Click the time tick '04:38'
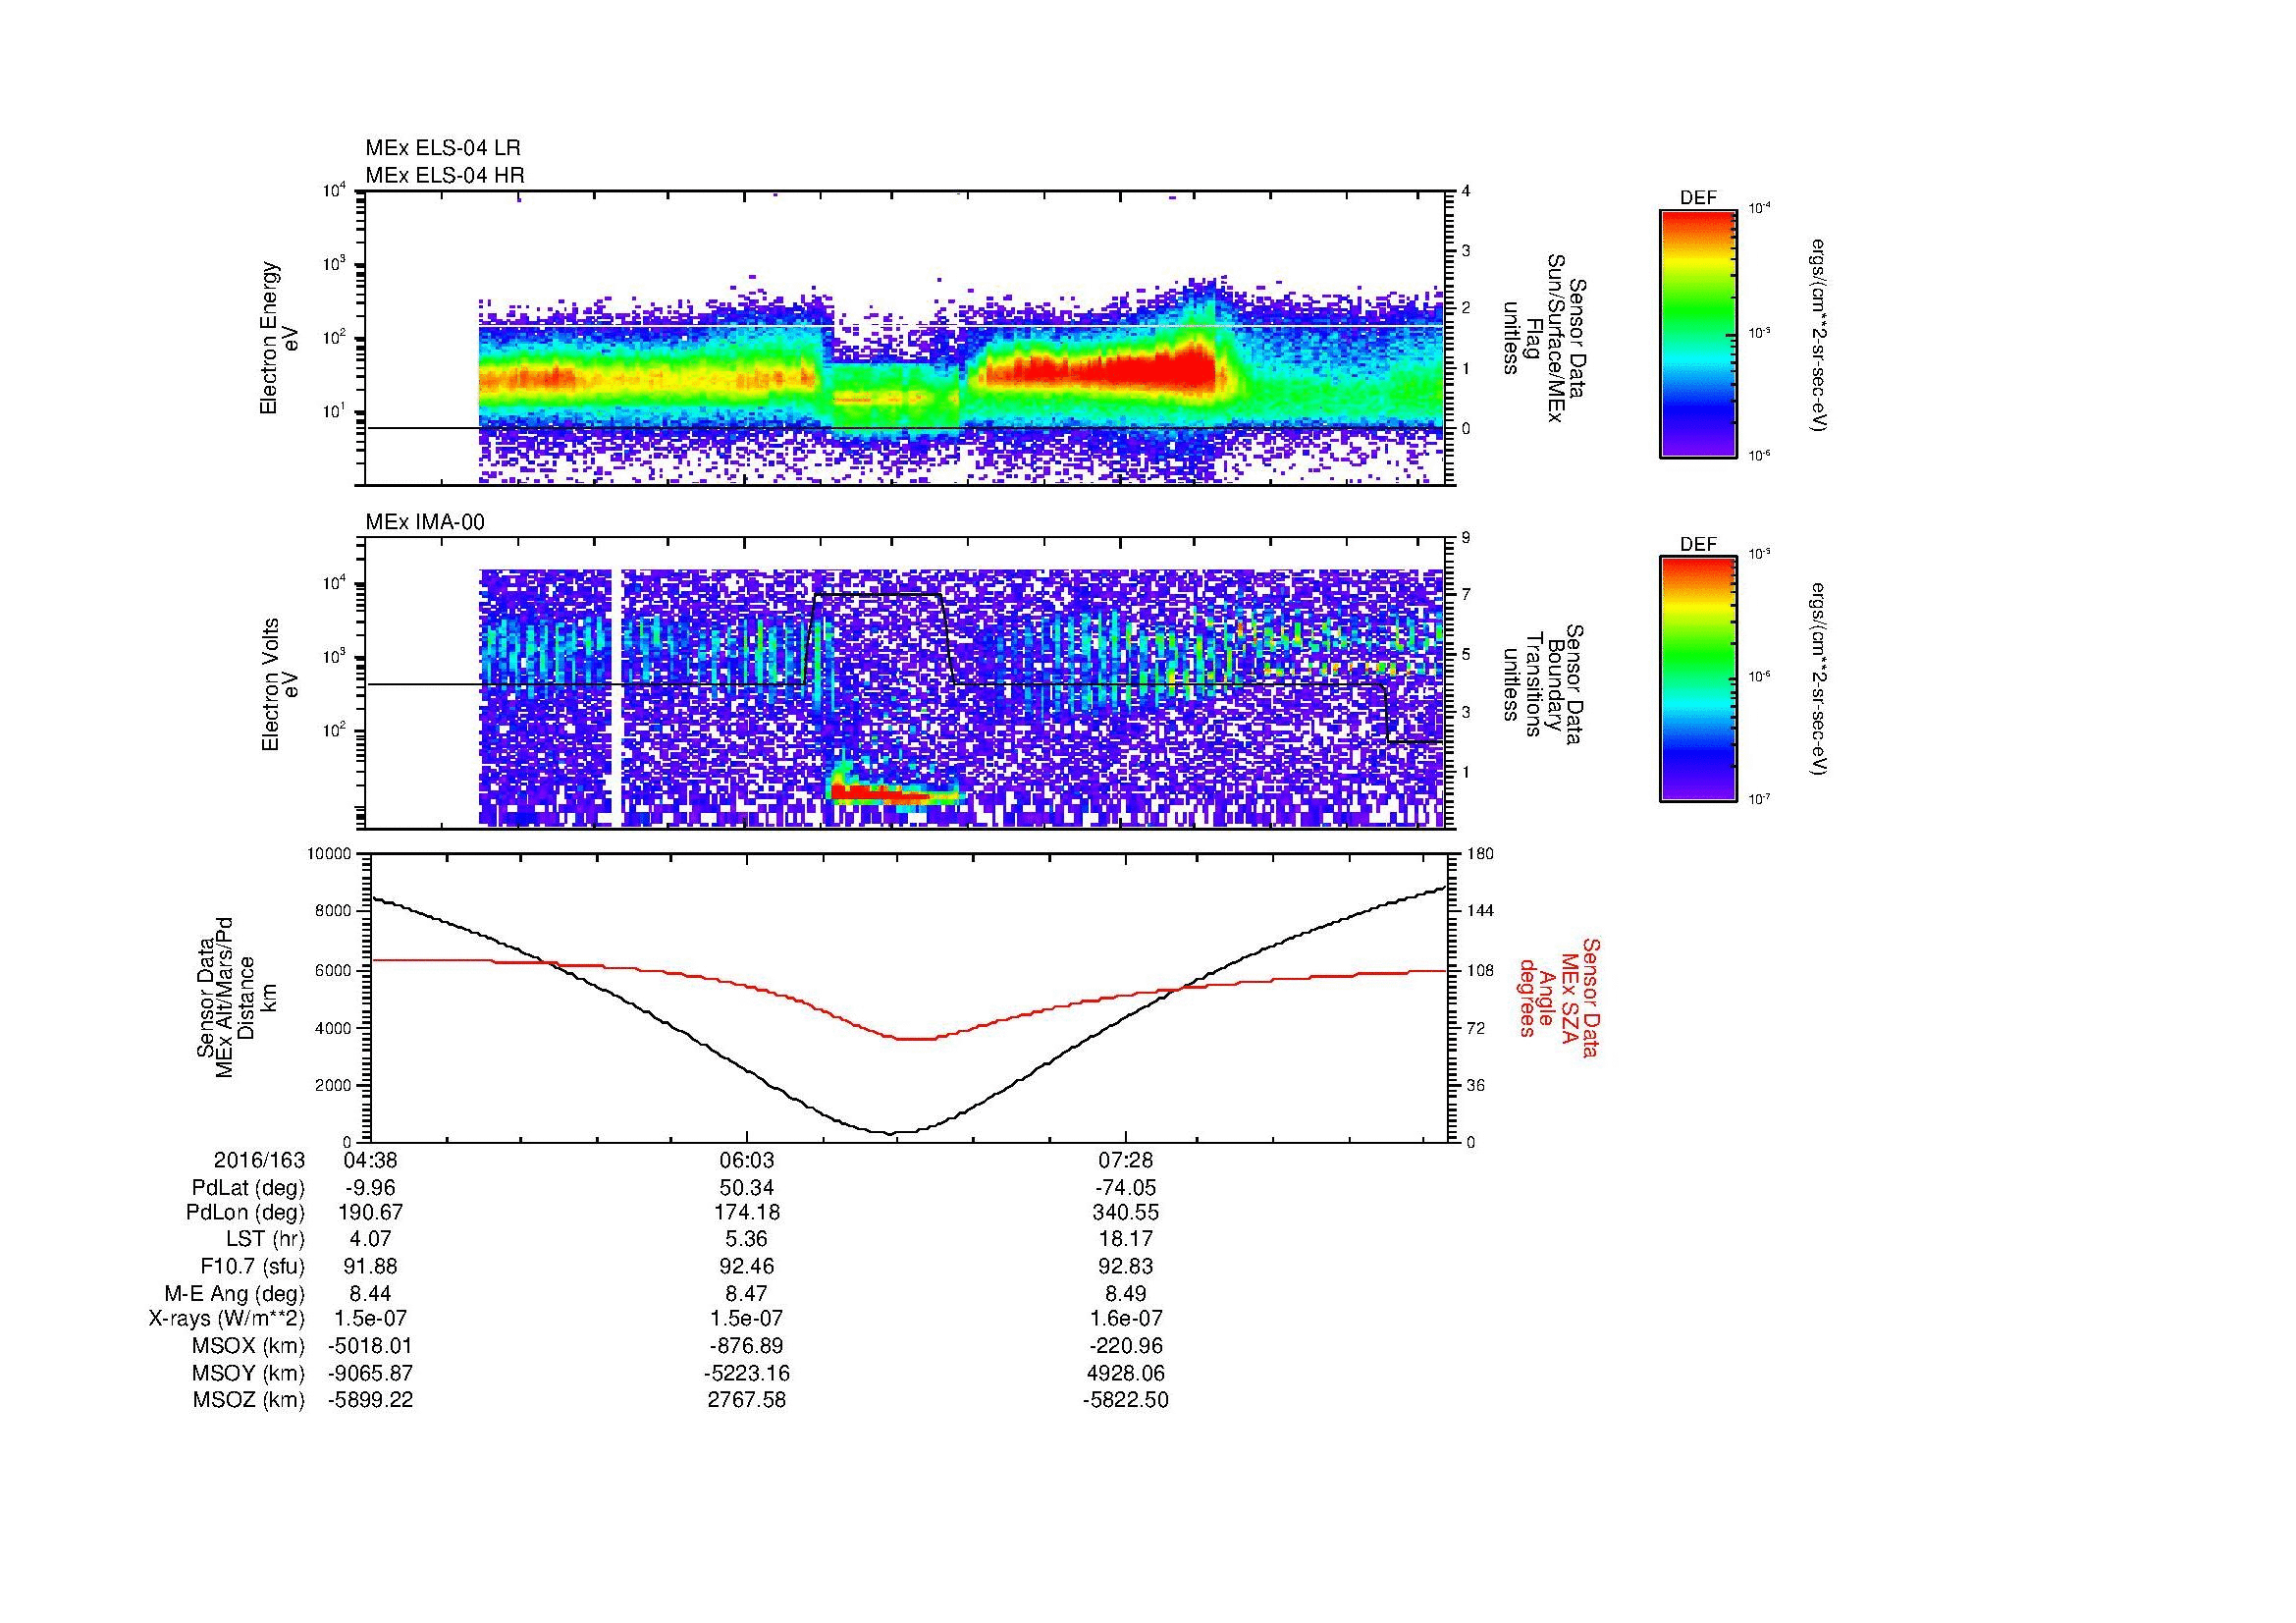 [x=370, y=1160]
